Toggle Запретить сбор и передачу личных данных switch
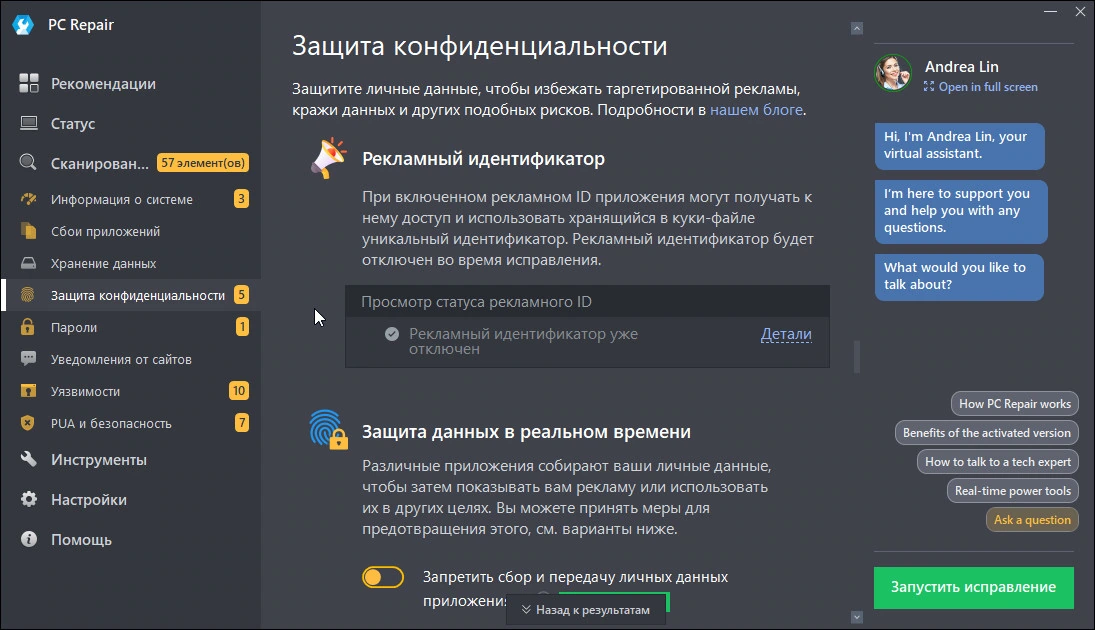 (383, 577)
